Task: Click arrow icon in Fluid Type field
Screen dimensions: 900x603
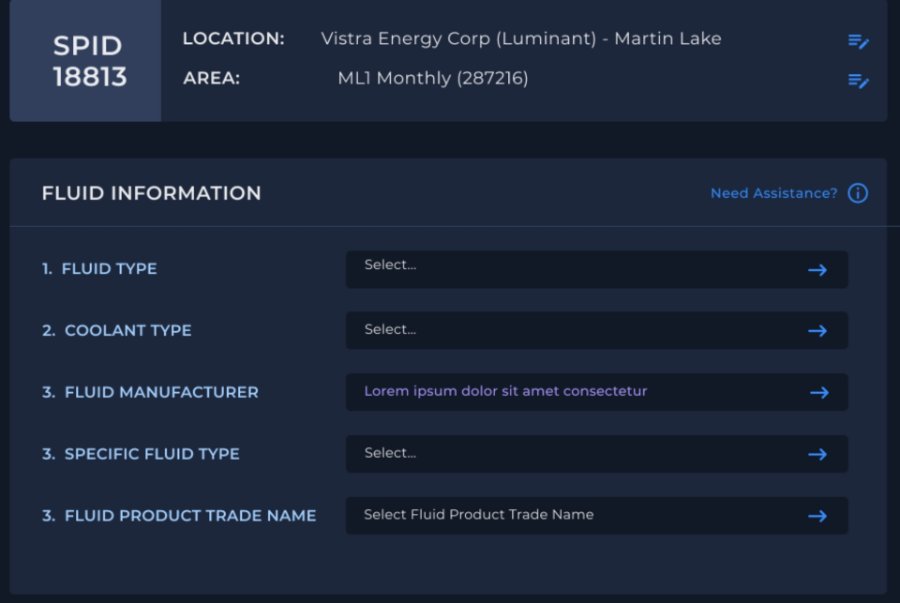Action: click(x=817, y=270)
